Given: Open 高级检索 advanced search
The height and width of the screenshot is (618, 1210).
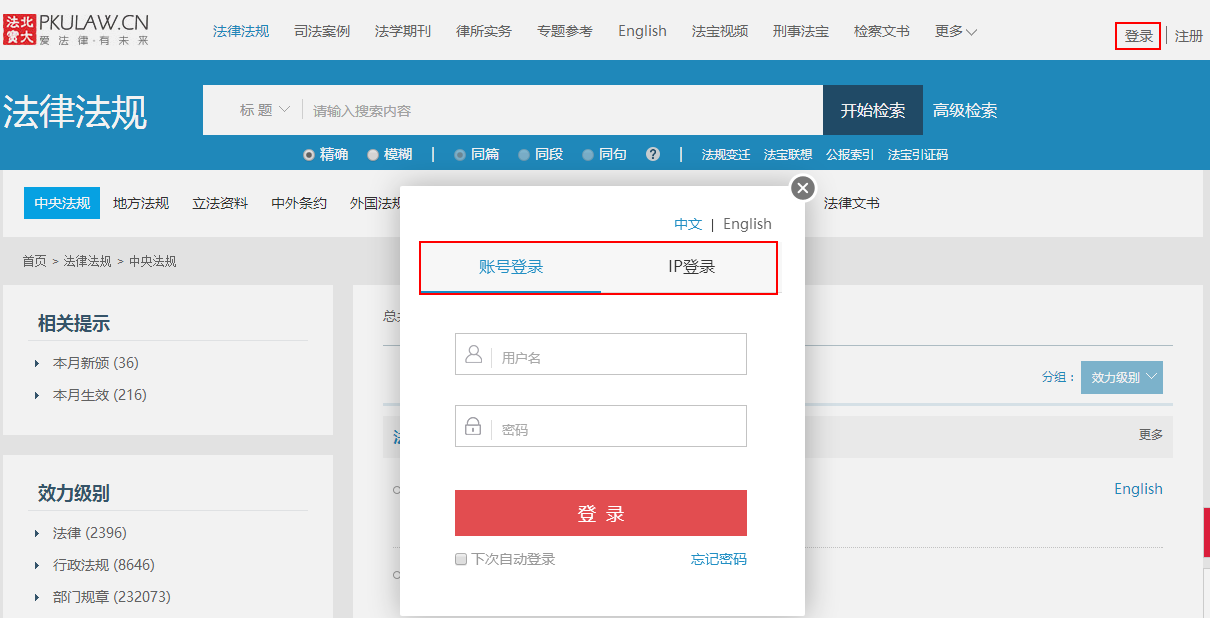Looking at the screenshot, I should click(965, 110).
